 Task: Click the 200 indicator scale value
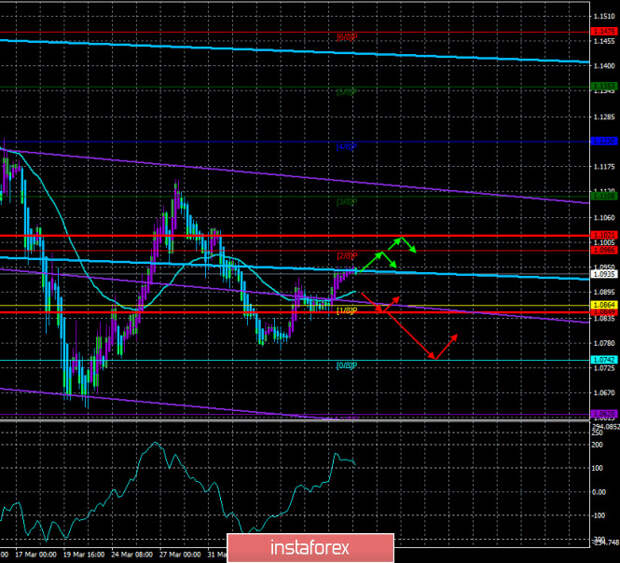(x=597, y=445)
